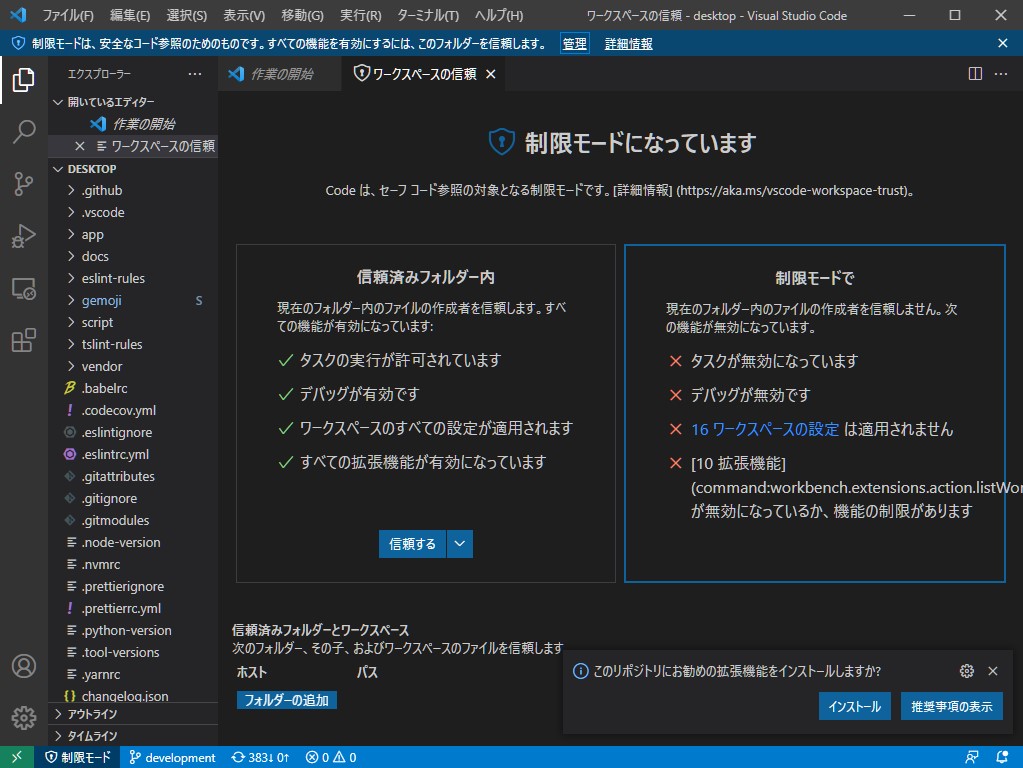Image resolution: width=1023 pixels, height=768 pixels.
Task: Open the Search view icon
Action: tap(24, 132)
